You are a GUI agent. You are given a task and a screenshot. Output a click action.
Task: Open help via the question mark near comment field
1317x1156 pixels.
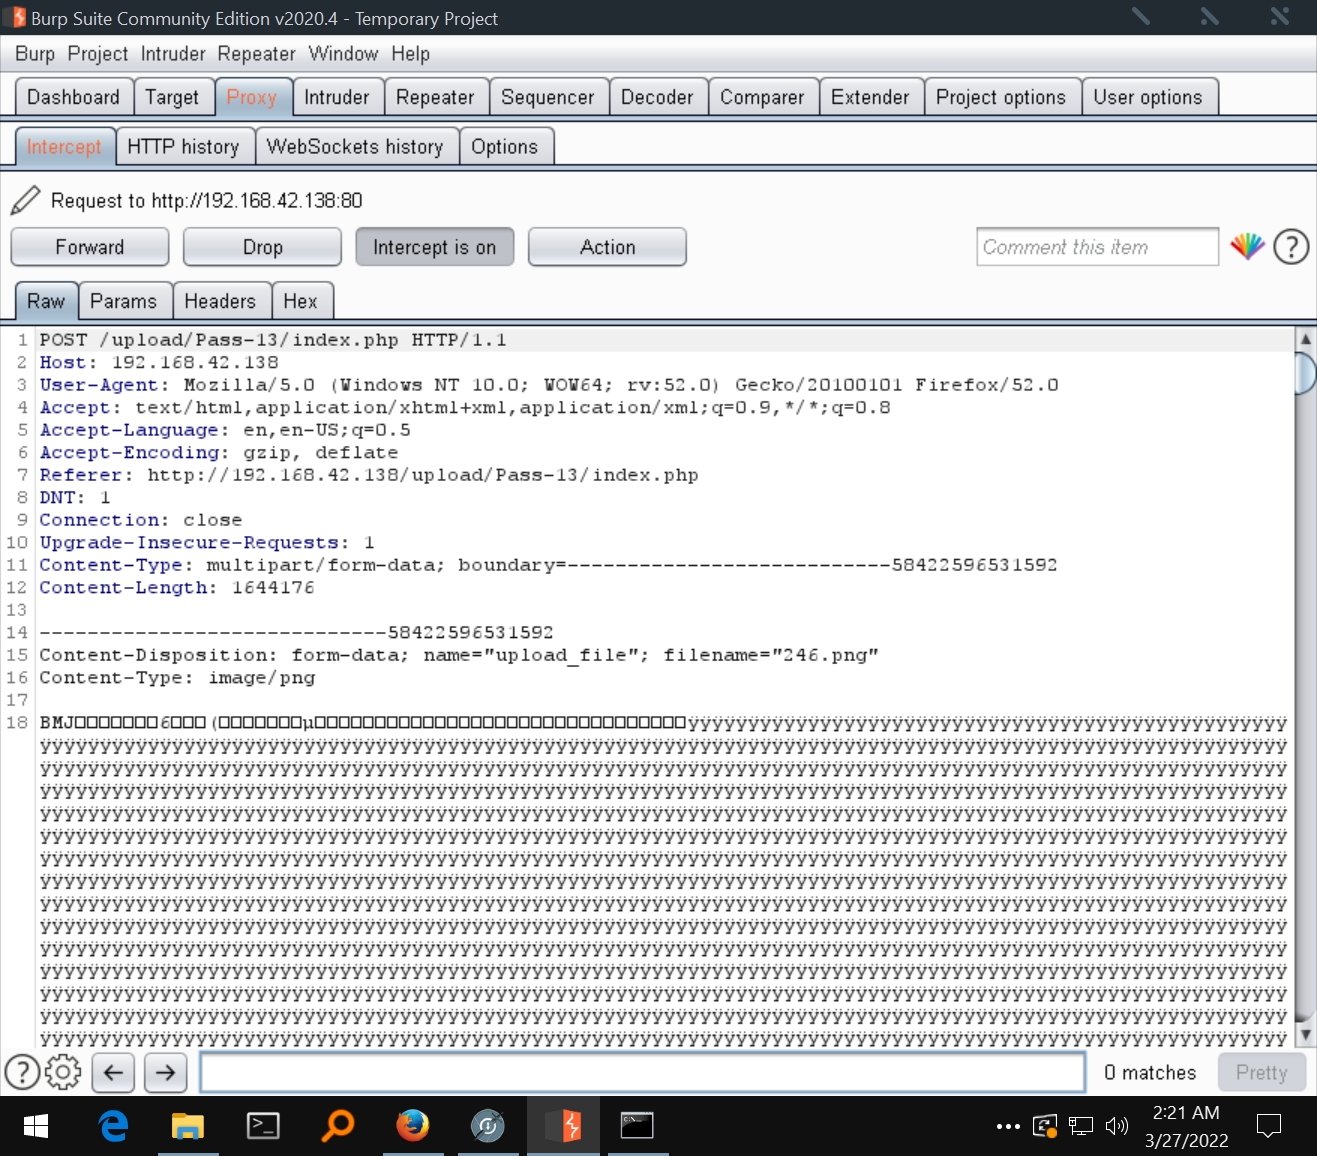coord(1291,246)
